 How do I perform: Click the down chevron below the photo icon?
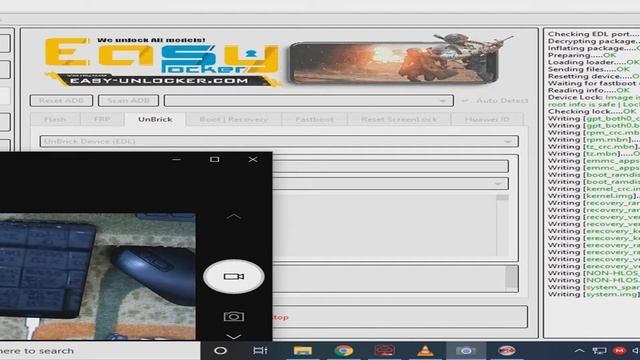(233, 336)
